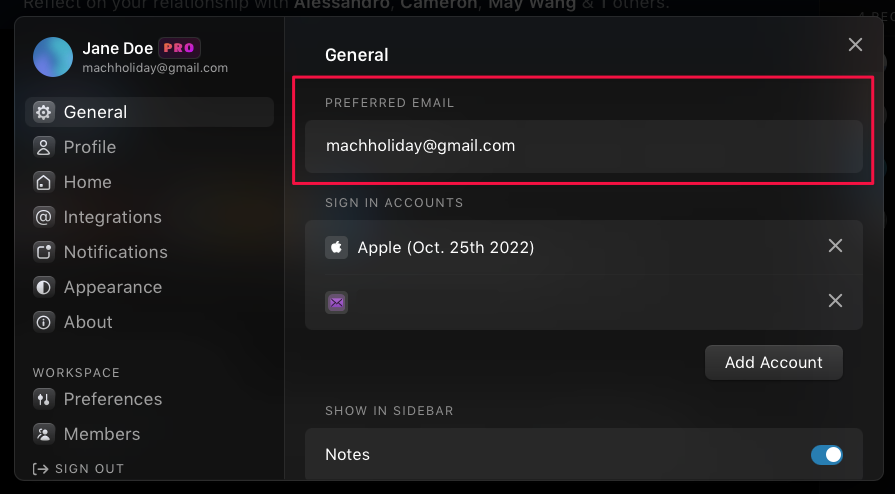
Task: Click the Appearance half-circle icon
Action: (x=43, y=287)
